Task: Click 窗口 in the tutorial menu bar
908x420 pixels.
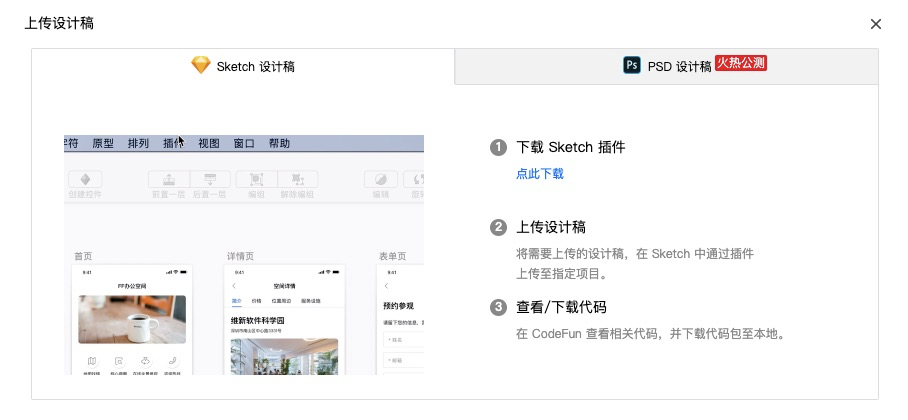Action: point(244,144)
